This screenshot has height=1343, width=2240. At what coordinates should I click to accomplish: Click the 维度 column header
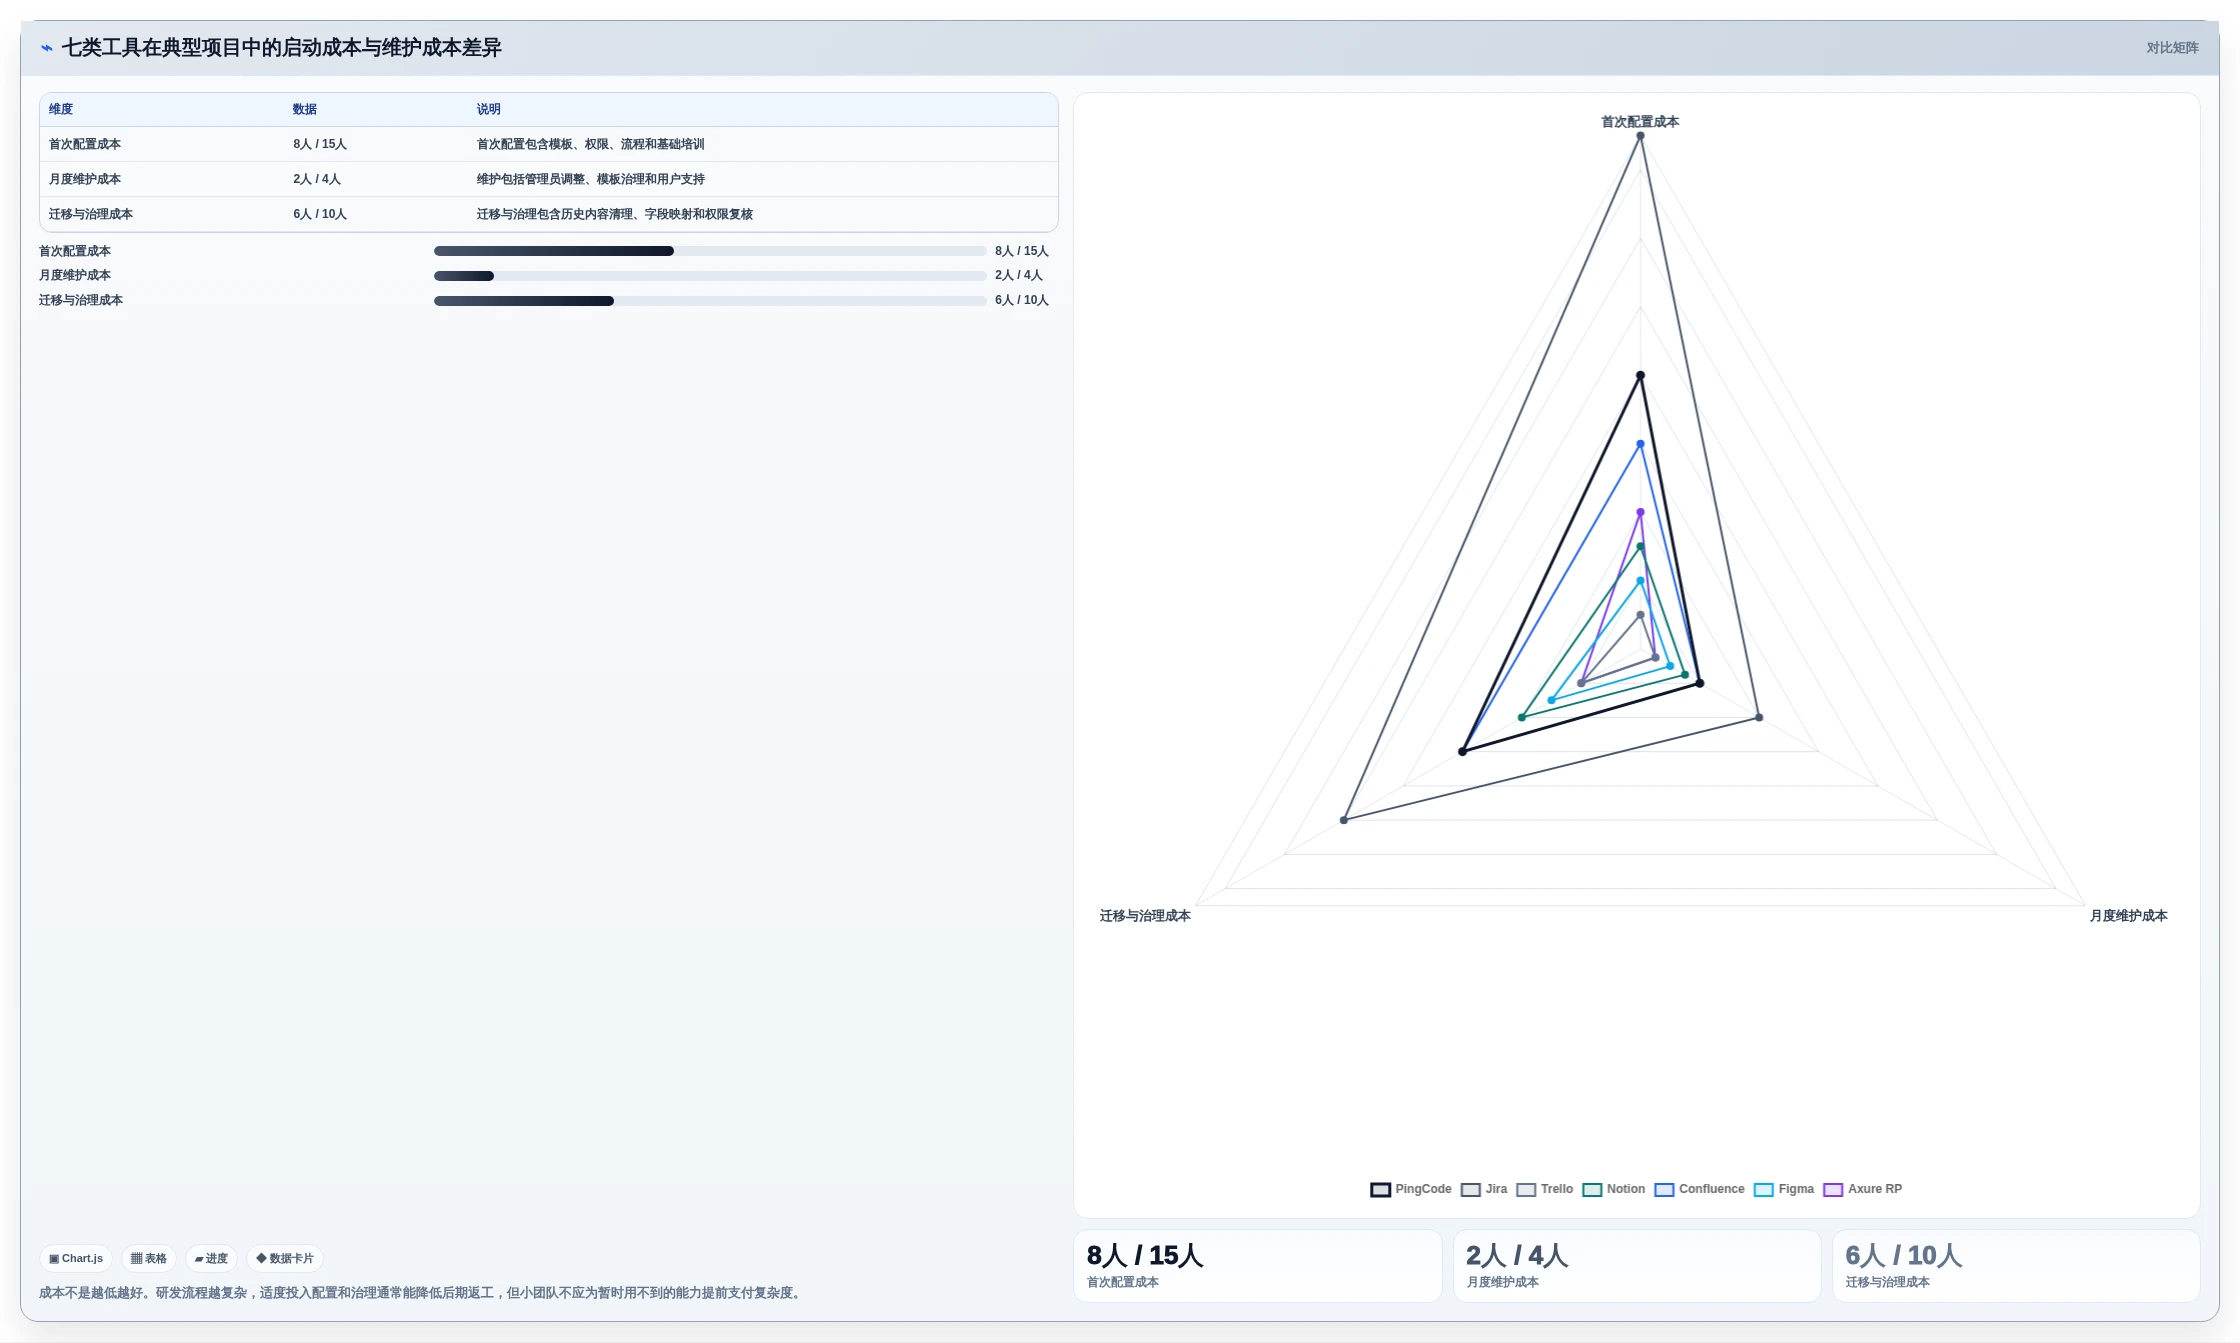61,109
